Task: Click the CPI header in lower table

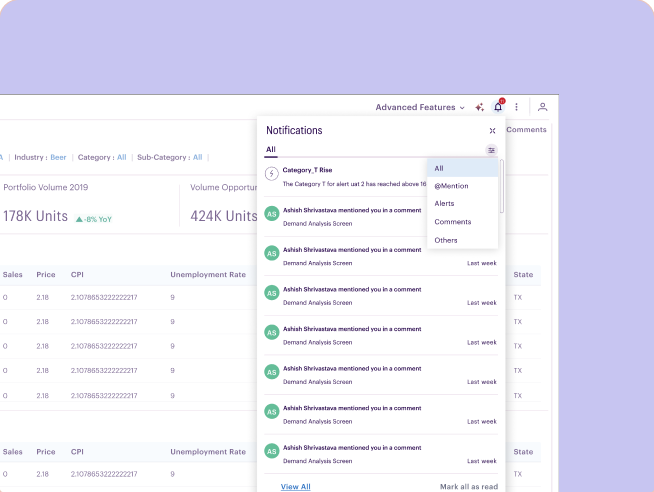Action: pyautogui.click(x=77, y=452)
